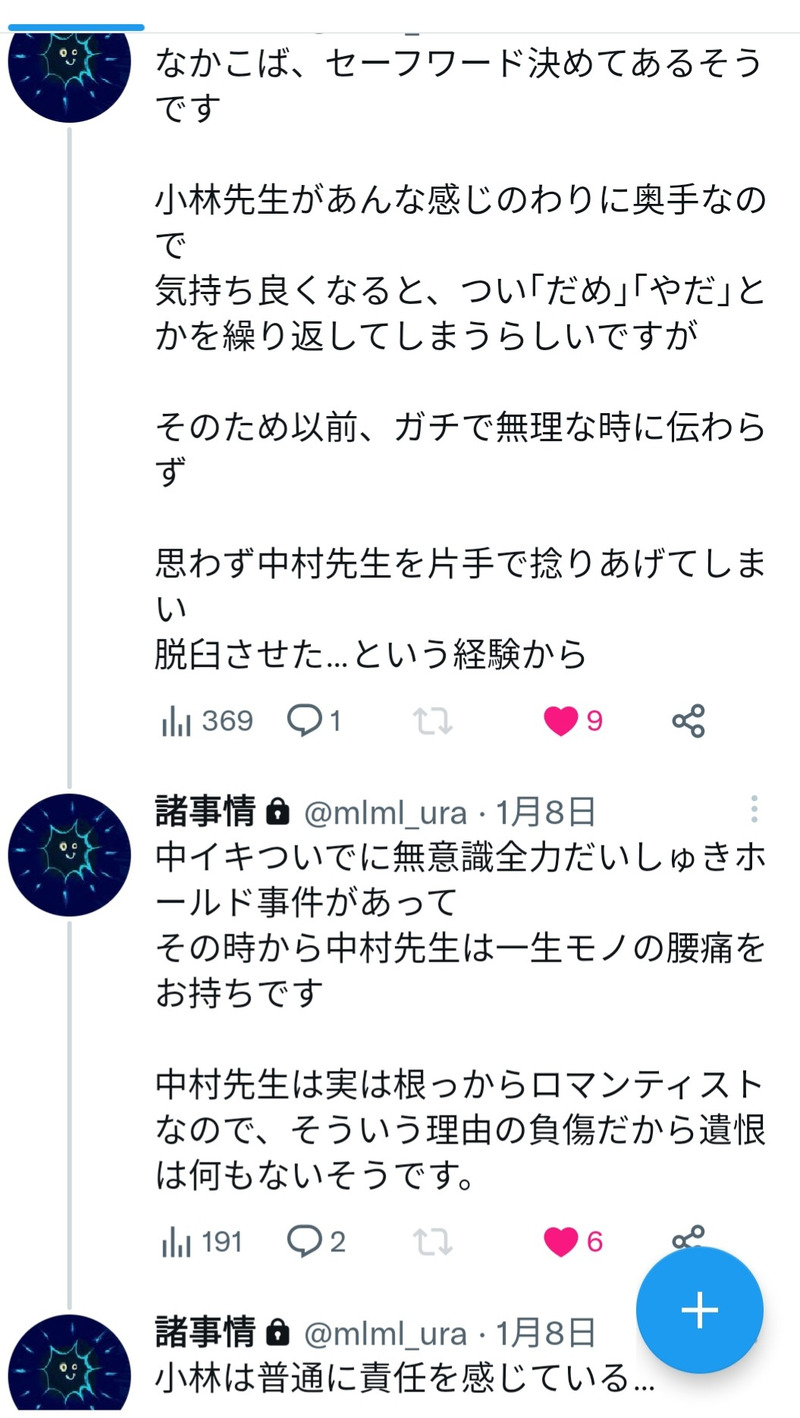Open view stats on the 369-views tweet
The image size is (800, 1418).
(207, 721)
